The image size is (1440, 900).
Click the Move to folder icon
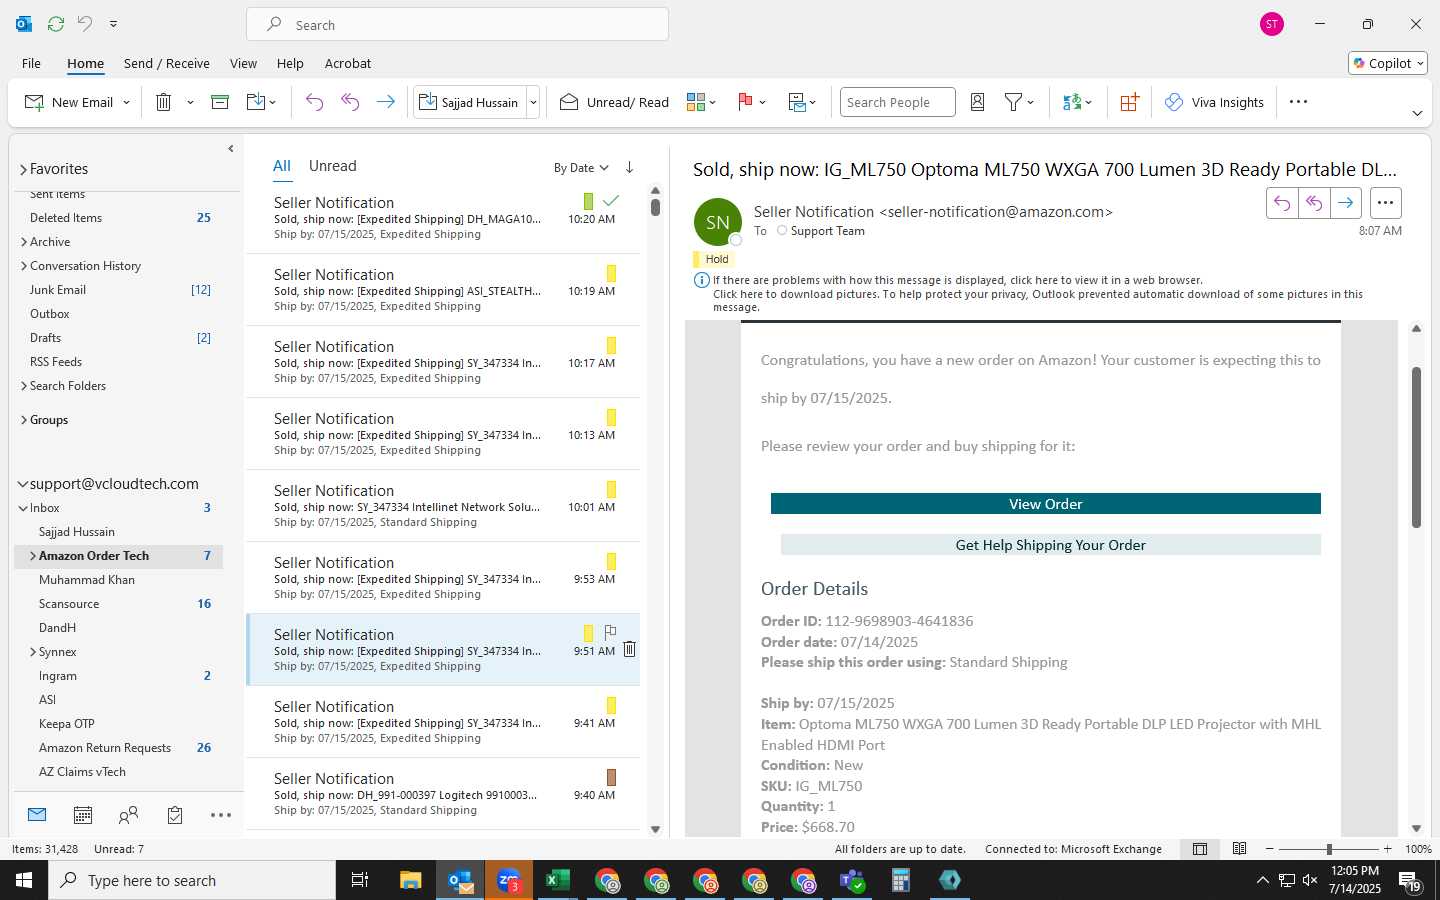click(x=256, y=102)
